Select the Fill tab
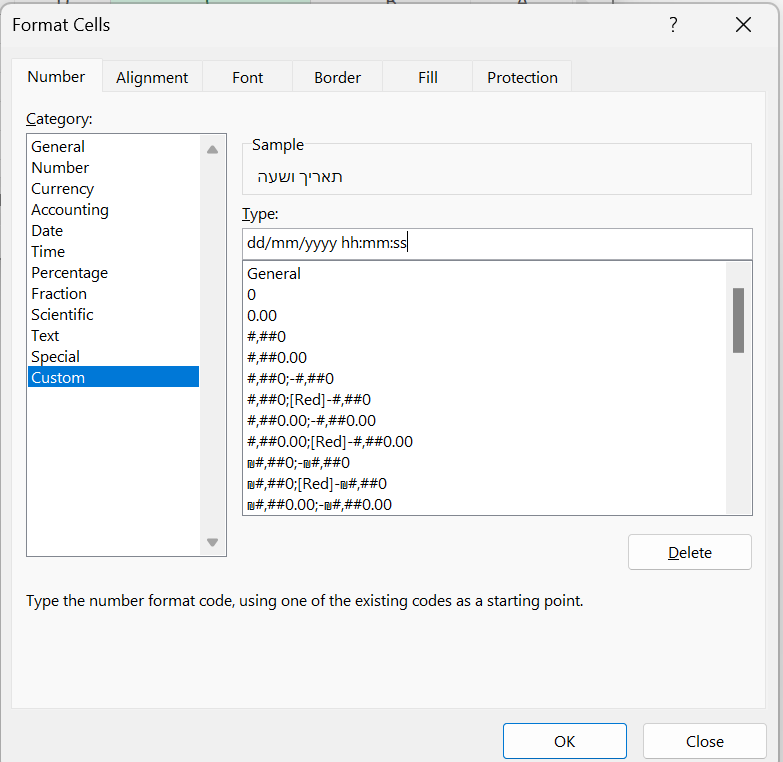Viewport: 783px width, 762px height. tap(428, 77)
